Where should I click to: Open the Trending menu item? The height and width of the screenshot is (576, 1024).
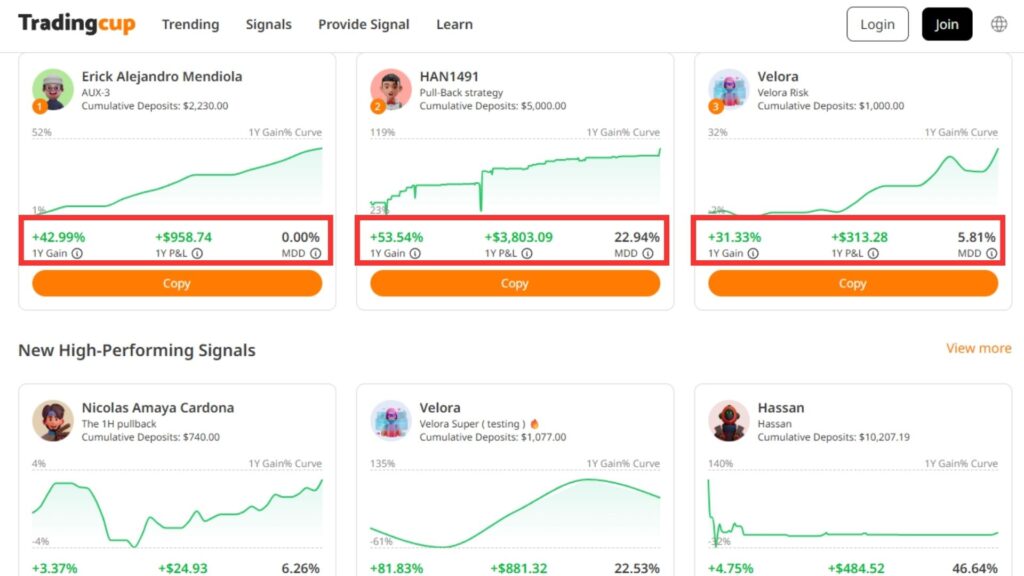pyautogui.click(x=190, y=24)
